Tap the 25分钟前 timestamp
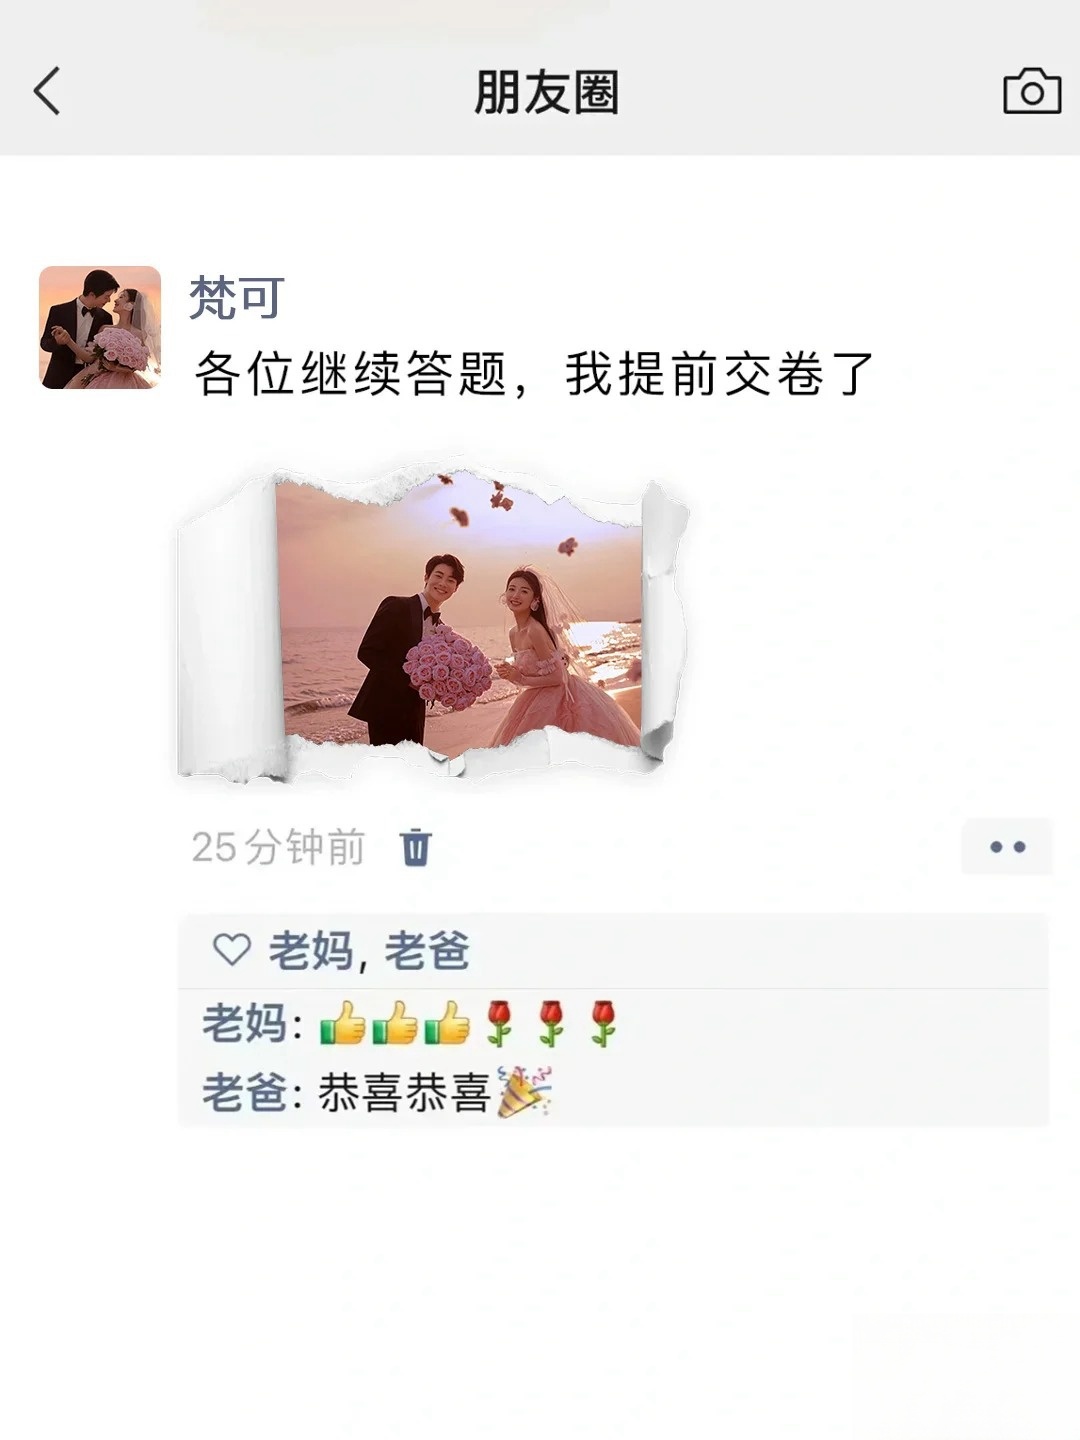The image size is (1080, 1440). tap(278, 847)
